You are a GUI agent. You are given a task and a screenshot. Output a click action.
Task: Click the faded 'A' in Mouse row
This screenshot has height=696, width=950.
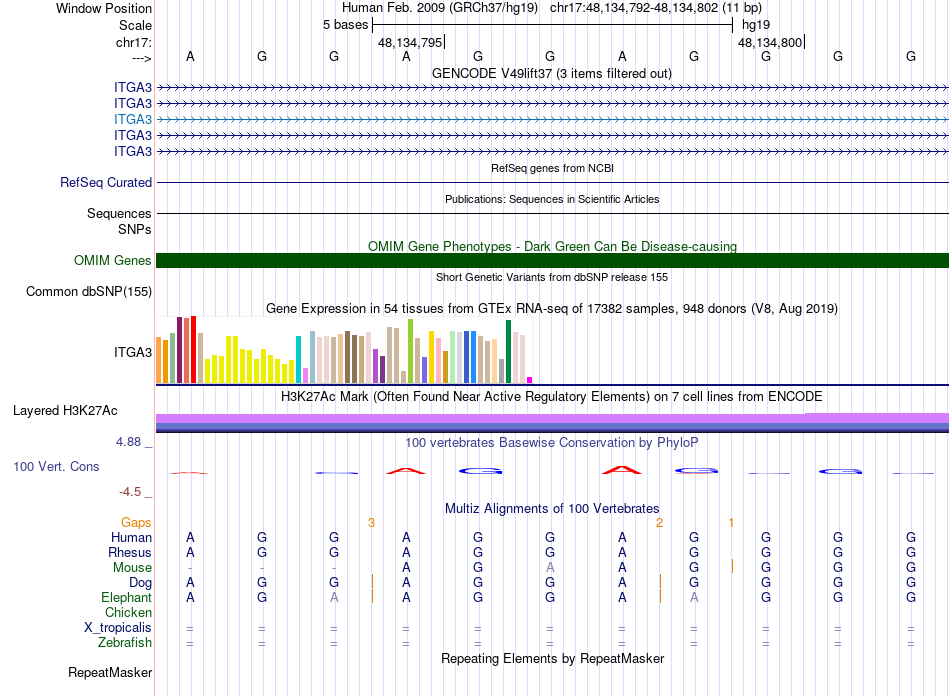550,568
